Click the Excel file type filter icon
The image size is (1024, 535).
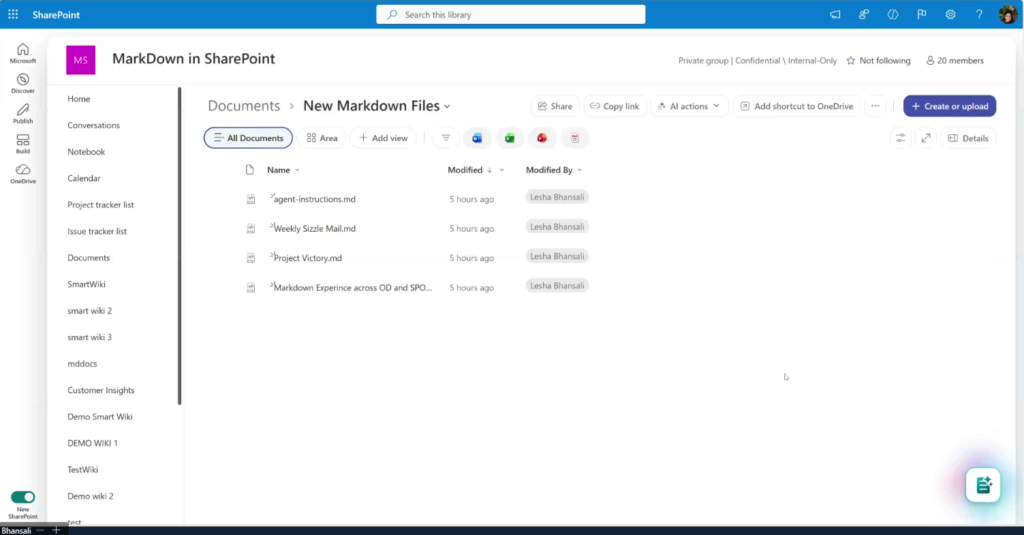509,138
